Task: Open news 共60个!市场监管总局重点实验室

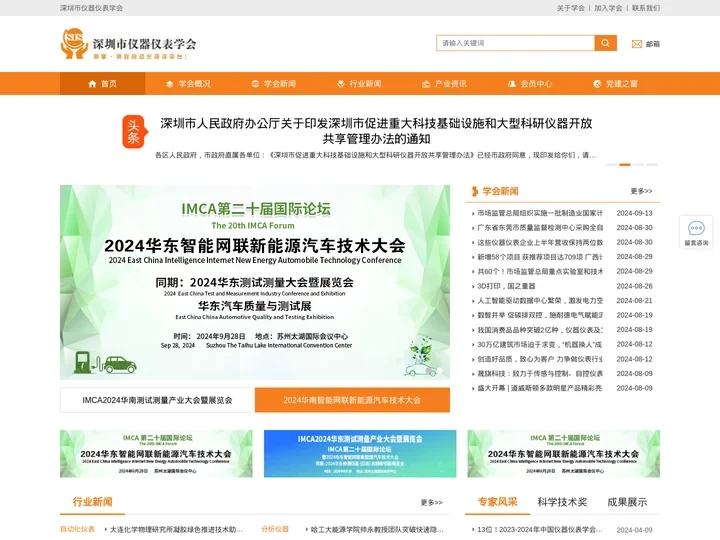Action: coord(540,271)
